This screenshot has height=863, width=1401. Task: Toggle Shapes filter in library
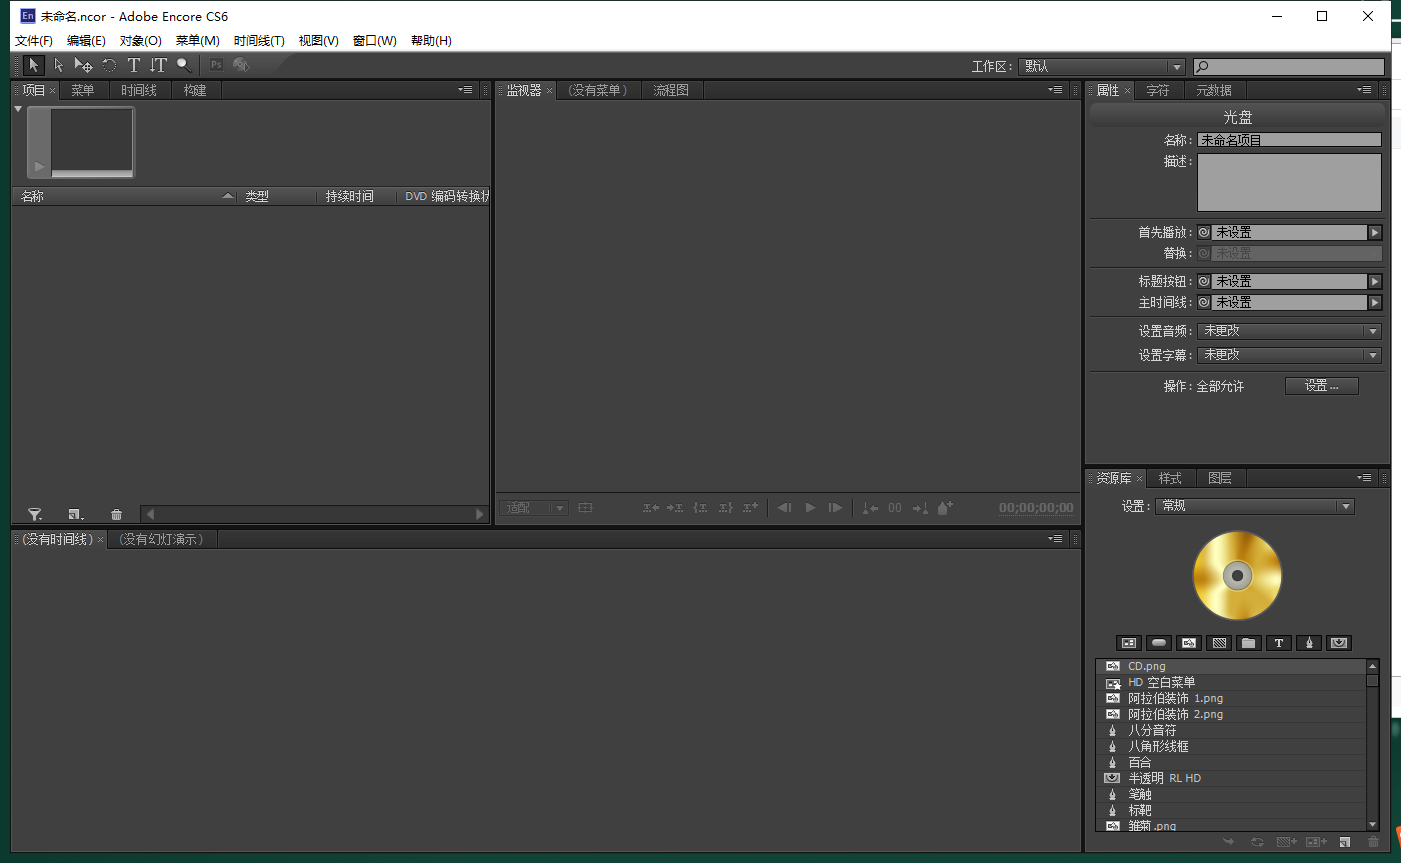coord(1309,643)
